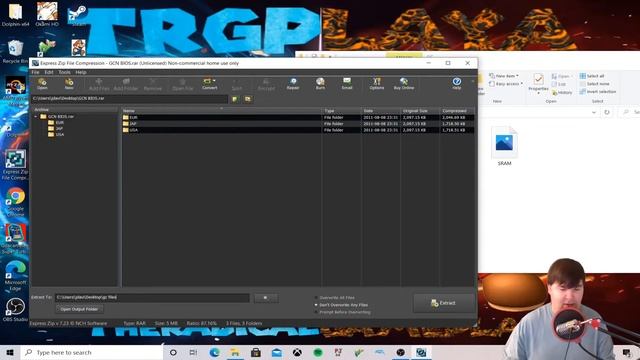Open Microsoft Edge desktop shortcut
The height and width of the screenshot is (360, 640).
coord(16,276)
